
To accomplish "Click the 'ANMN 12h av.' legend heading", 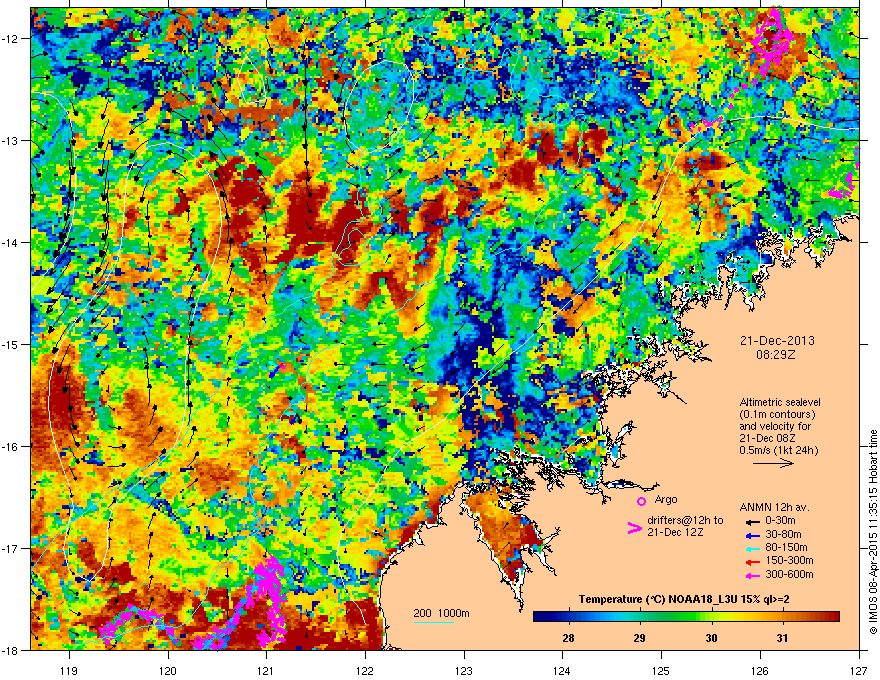I will (x=774, y=507).
